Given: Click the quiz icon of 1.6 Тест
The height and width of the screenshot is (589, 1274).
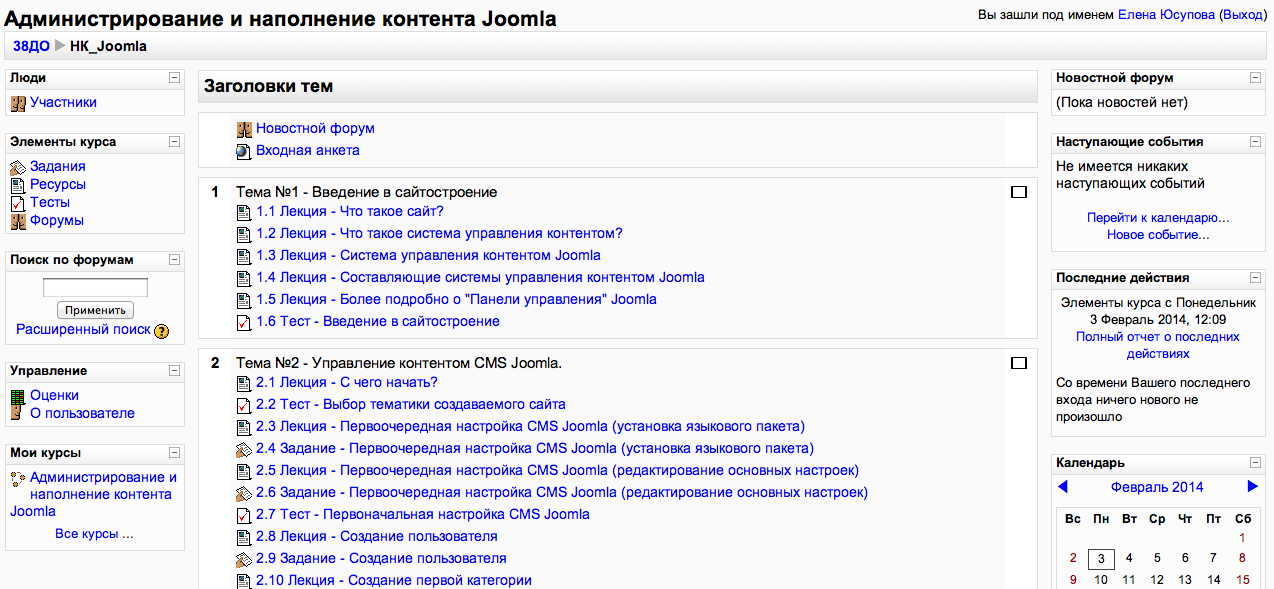Looking at the screenshot, I should [x=244, y=322].
